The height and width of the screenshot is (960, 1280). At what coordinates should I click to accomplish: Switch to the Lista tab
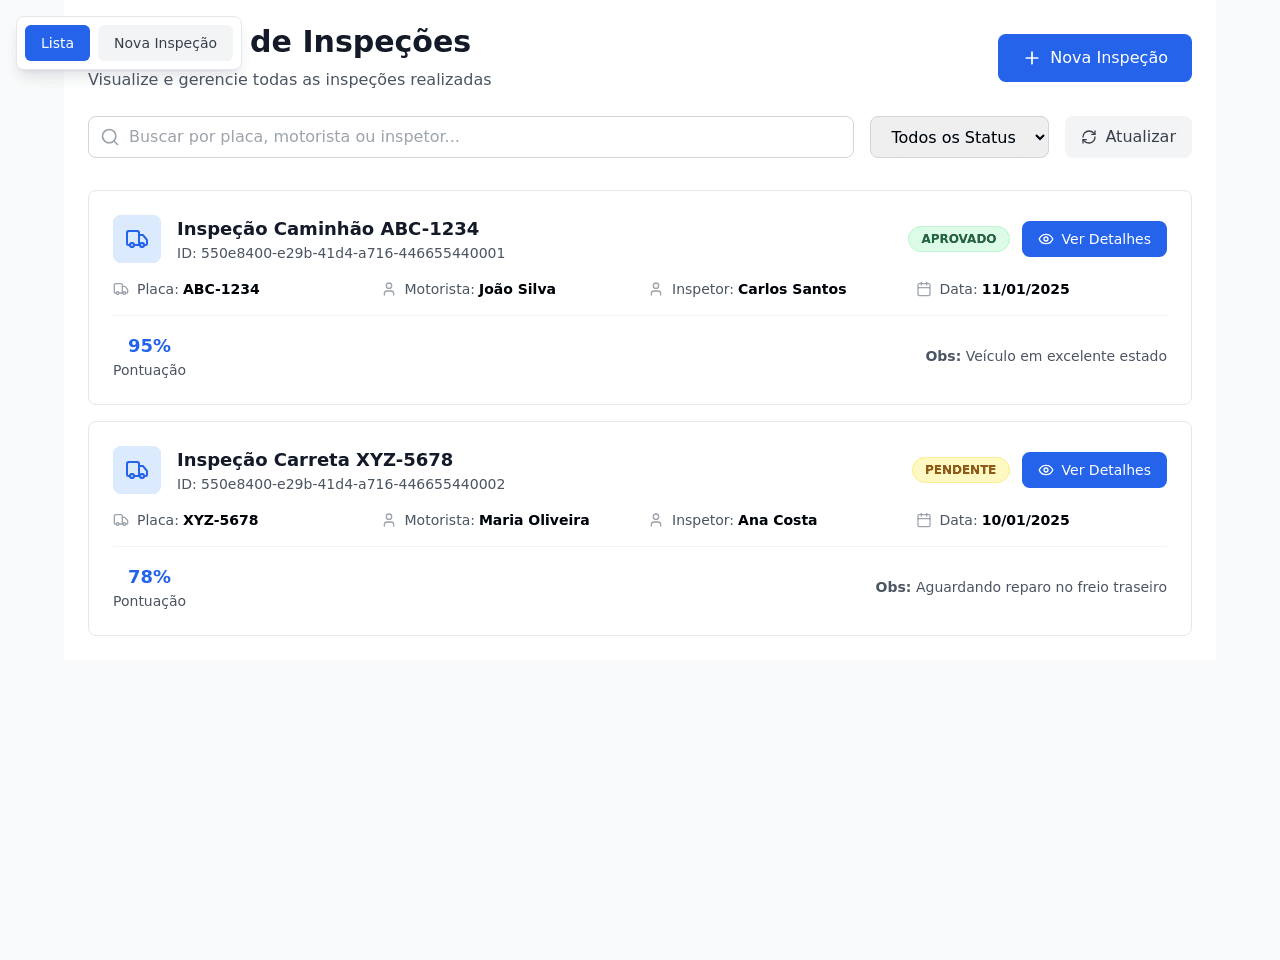coord(57,43)
